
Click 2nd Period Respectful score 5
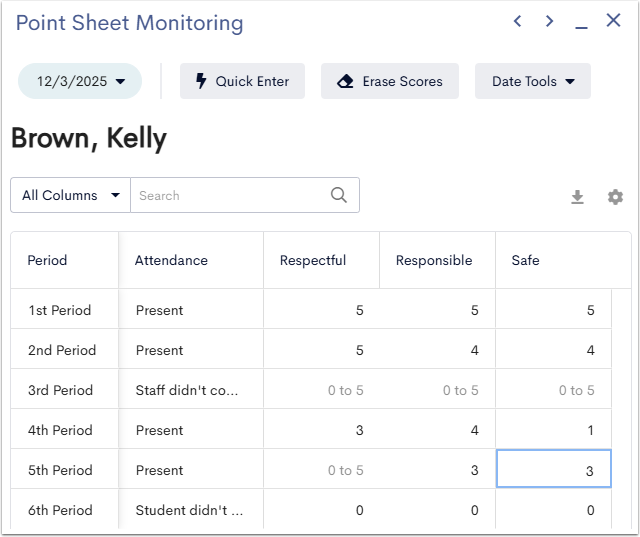(322, 350)
